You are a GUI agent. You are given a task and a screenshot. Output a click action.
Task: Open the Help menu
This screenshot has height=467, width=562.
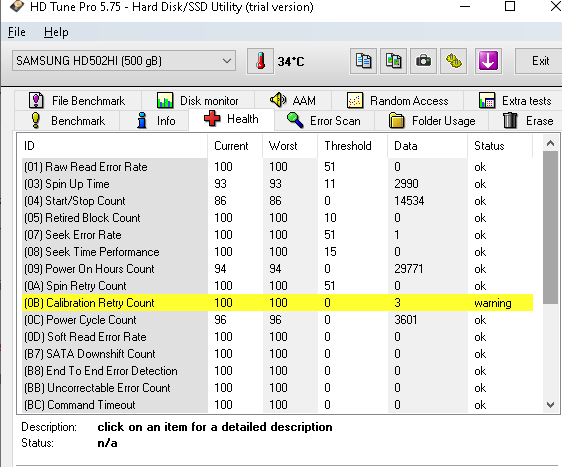click(x=56, y=32)
